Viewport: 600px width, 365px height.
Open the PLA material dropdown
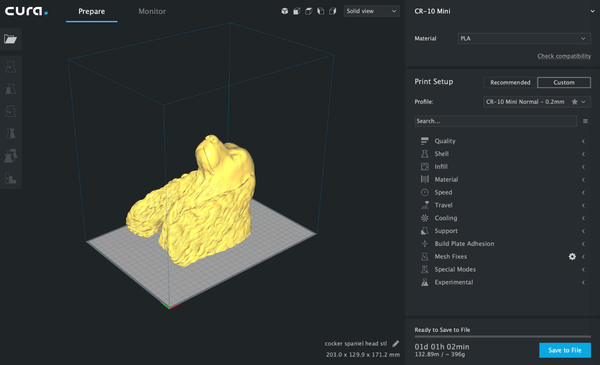[x=524, y=39]
